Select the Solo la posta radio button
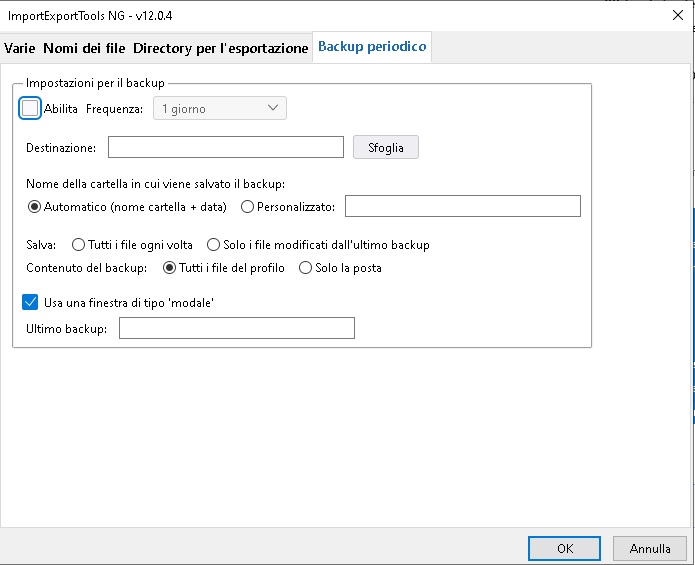Screen dimensions: 695x565 click(x=305, y=268)
